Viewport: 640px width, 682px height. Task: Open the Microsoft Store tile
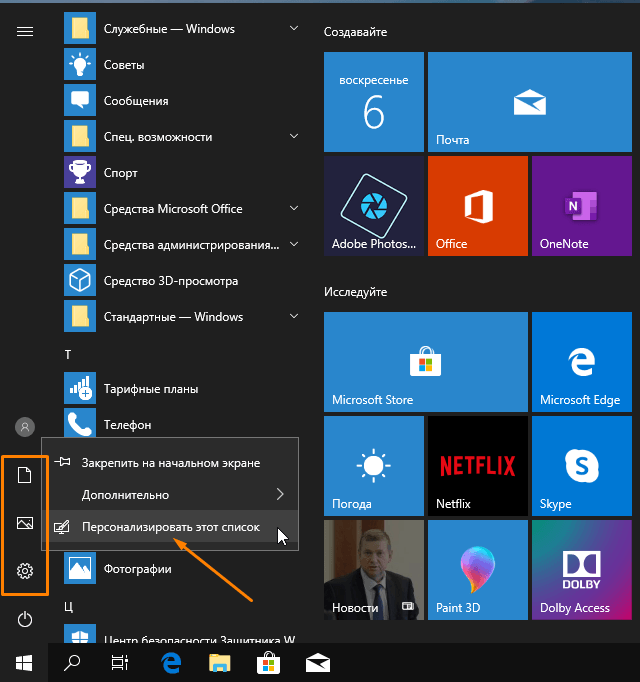(x=426, y=362)
